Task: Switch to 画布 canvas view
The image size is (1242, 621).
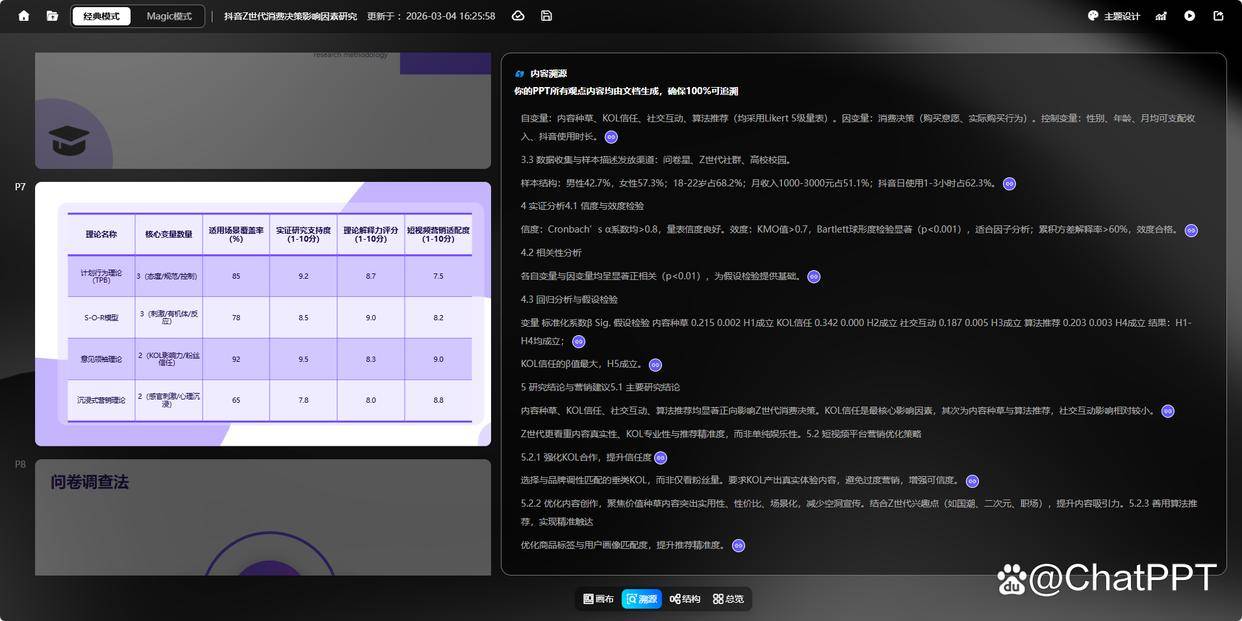Action: pos(599,599)
